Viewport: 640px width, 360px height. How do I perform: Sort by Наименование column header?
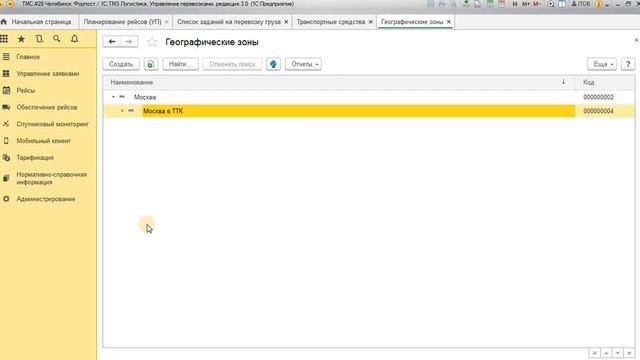pos(339,82)
